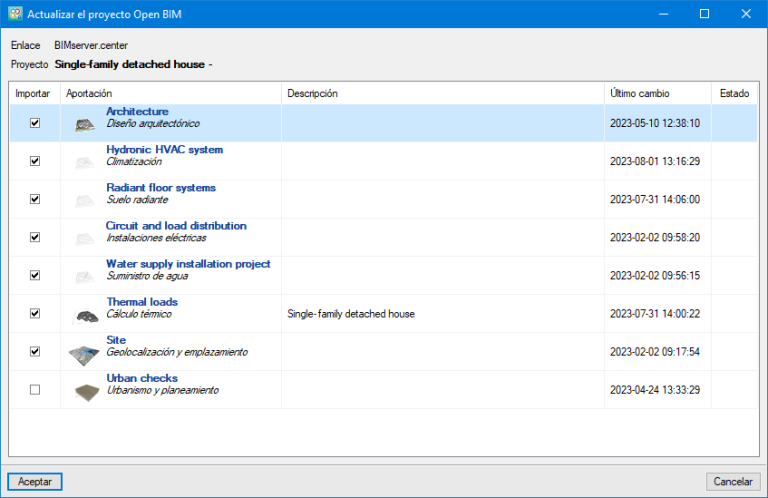Viewport: 768px width, 498px height.
Task: Click the 'Instalaciones eléctricas' subtitle
Action: tap(156, 238)
